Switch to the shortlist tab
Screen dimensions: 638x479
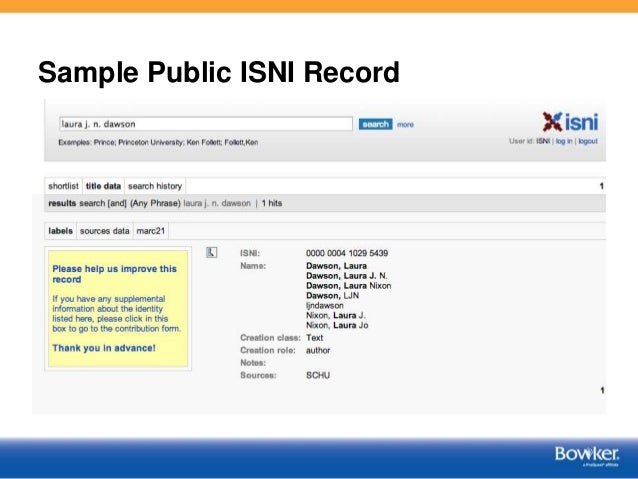coord(63,186)
